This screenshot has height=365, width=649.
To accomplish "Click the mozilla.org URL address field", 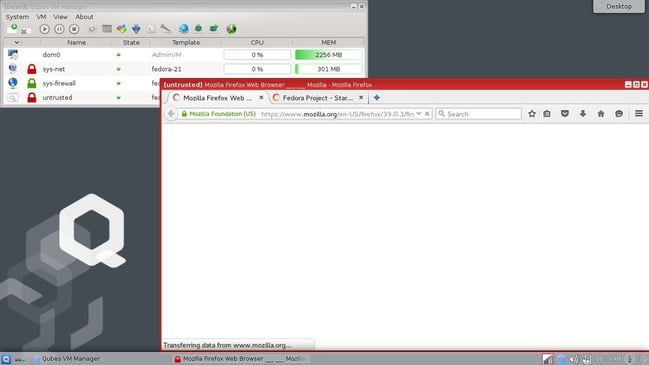I will pos(337,114).
